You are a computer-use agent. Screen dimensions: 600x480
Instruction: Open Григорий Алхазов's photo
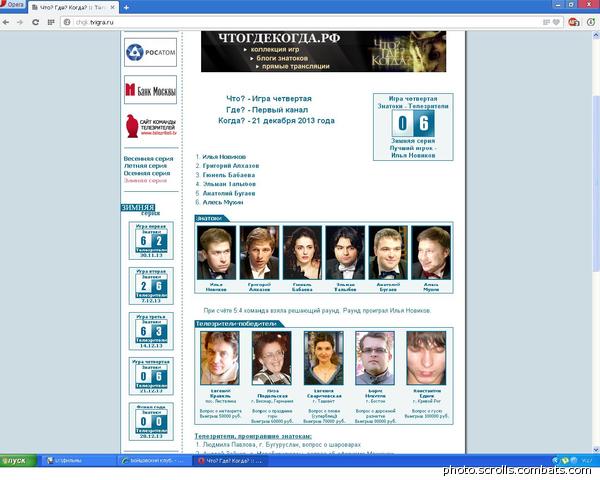coord(259,253)
